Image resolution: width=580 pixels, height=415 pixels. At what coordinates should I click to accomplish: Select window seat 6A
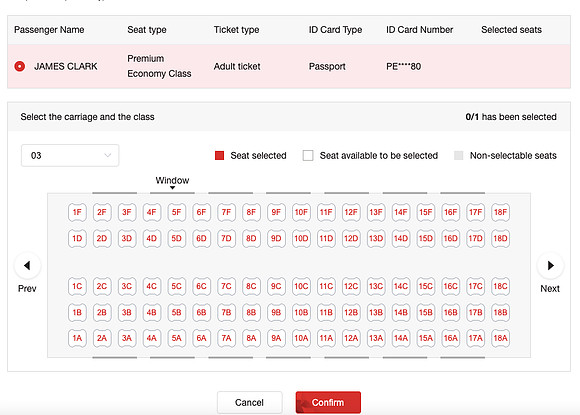(201, 338)
